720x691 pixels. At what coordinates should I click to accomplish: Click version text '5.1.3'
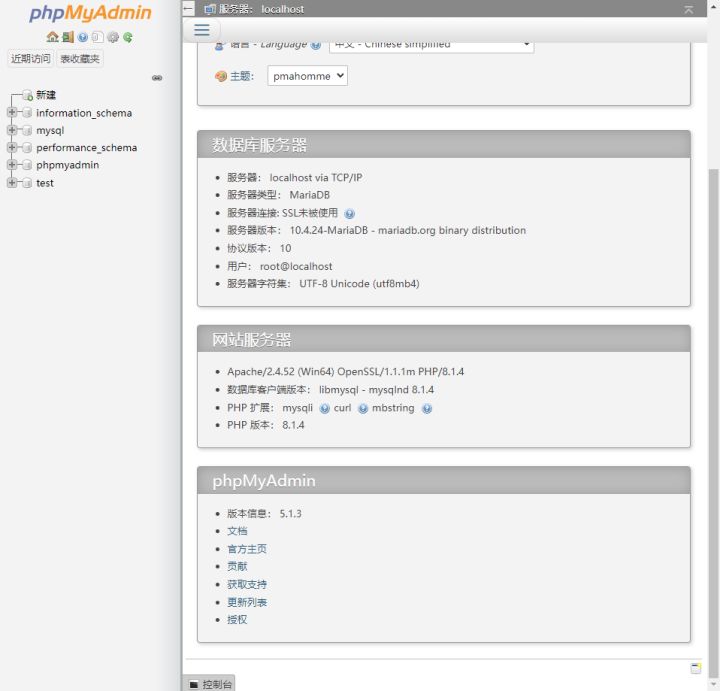291,514
